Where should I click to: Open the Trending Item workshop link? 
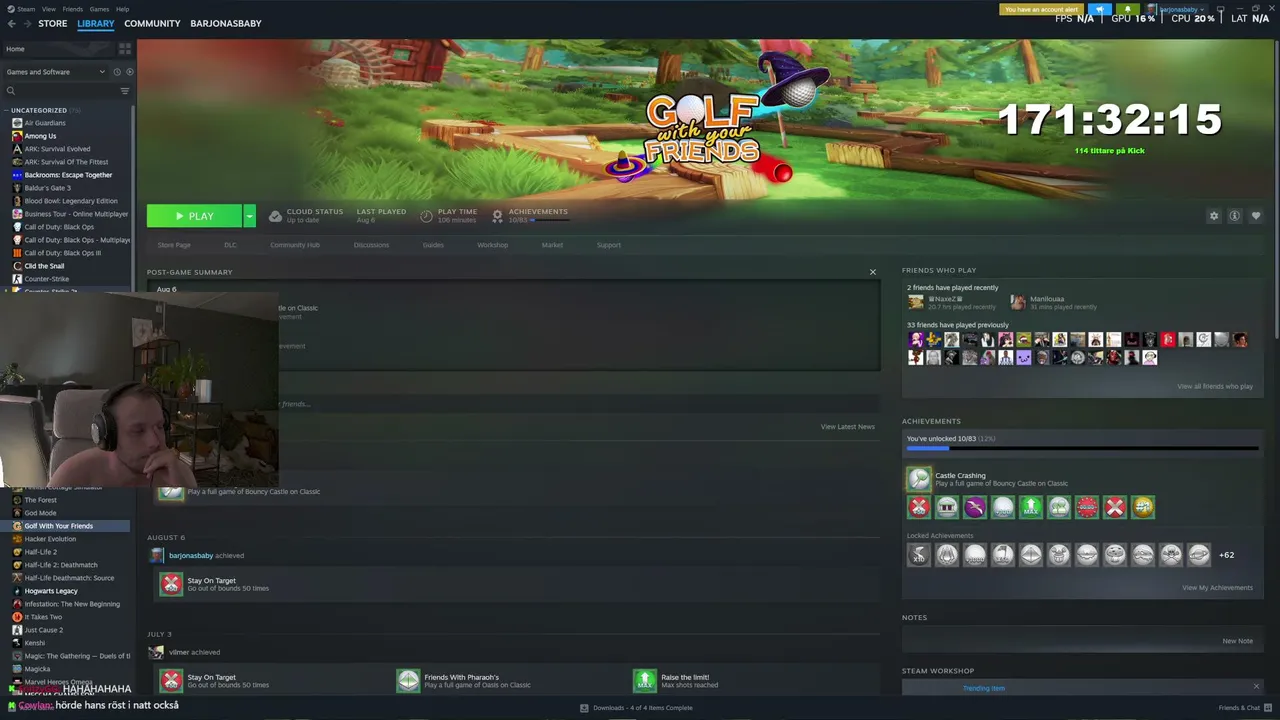(x=984, y=688)
